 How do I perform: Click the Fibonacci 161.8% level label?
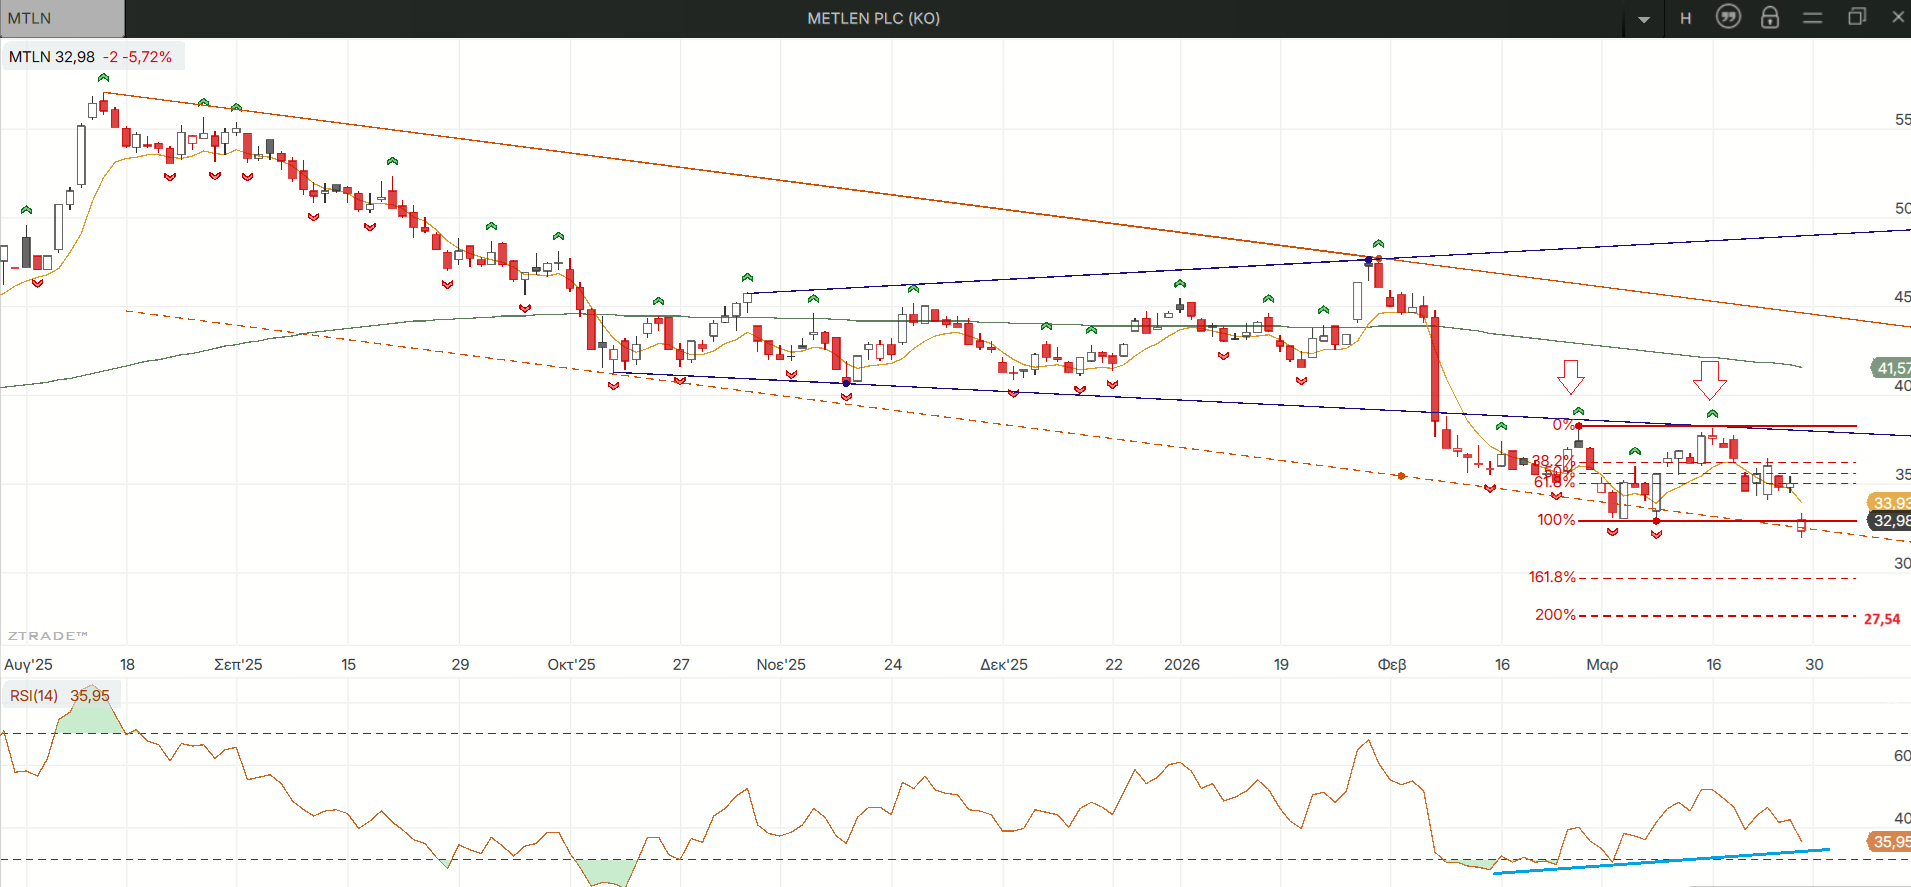[1551, 577]
